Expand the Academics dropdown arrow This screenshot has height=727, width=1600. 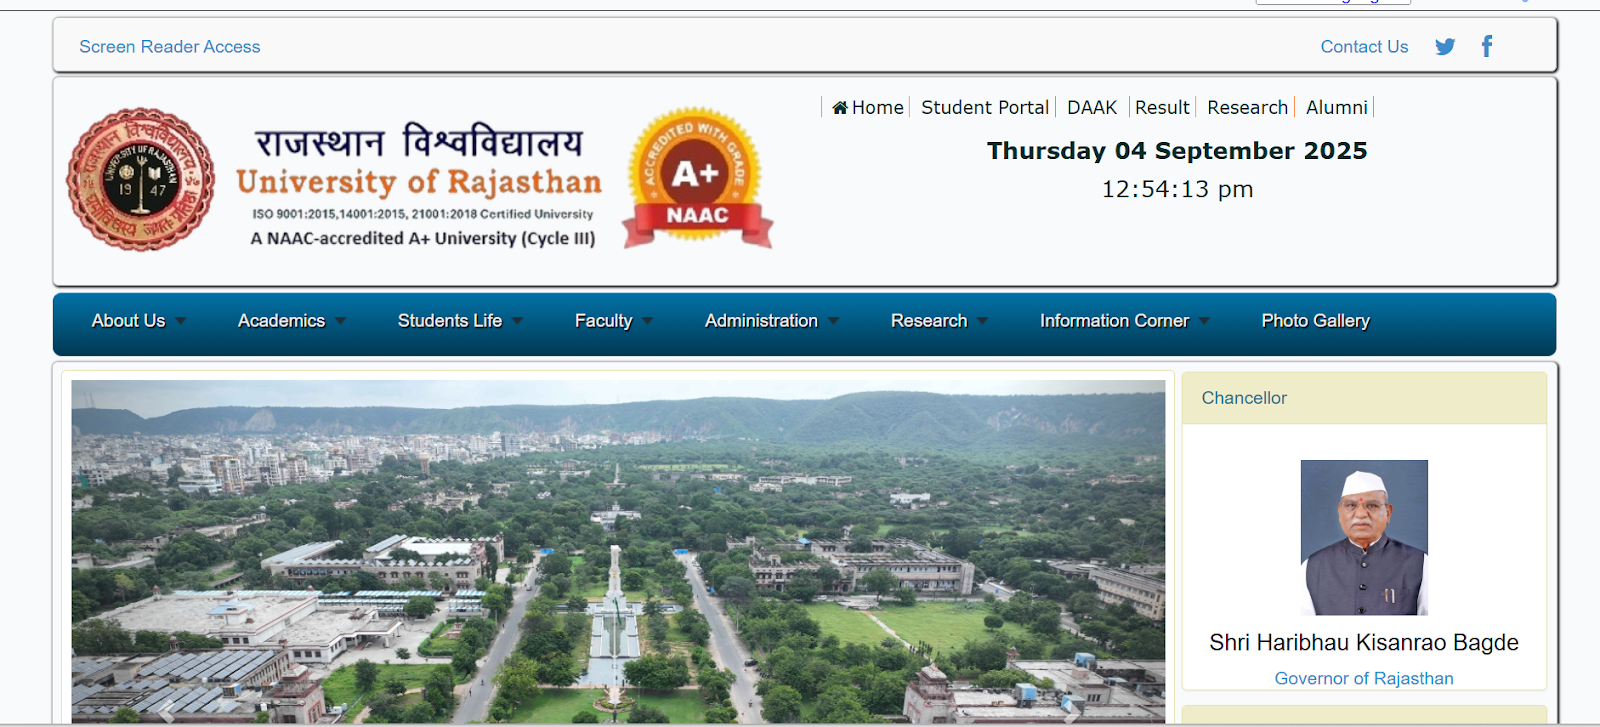tap(341, 321)
